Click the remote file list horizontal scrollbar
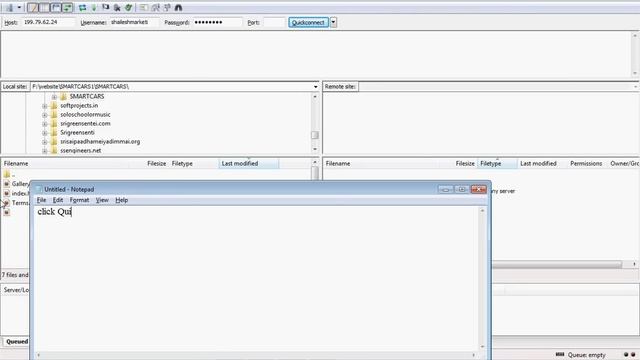This screenshot has width=640, height=360. 556,264
